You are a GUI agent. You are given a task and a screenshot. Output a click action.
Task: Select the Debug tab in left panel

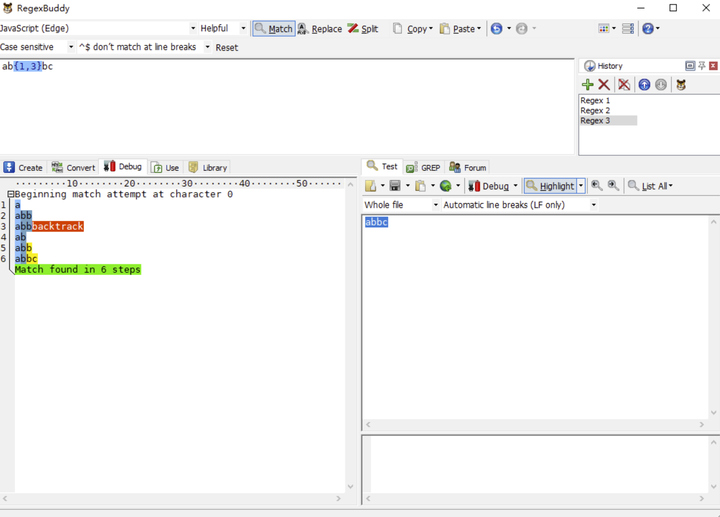[x=123, y=167]
